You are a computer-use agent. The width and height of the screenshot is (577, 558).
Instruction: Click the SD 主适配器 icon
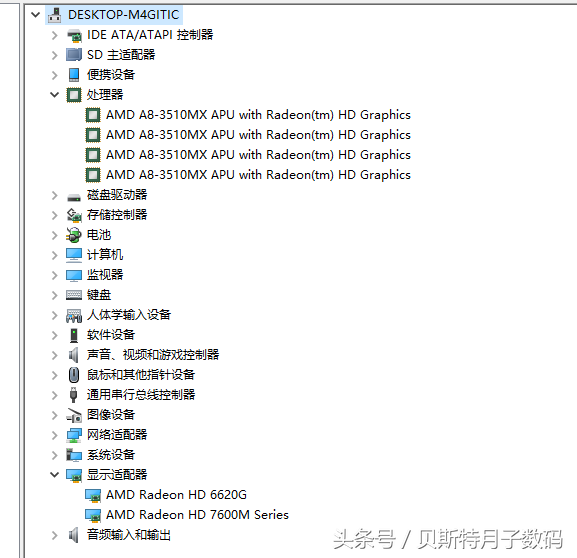pos(74,55)
